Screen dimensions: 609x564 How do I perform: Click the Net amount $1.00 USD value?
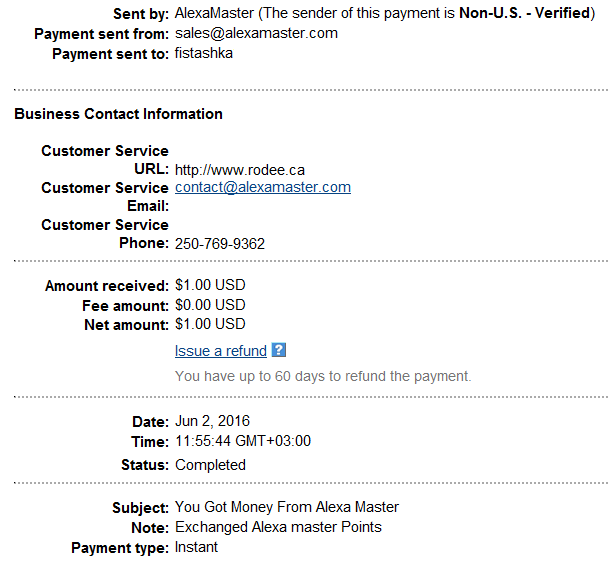coord(210,324)
